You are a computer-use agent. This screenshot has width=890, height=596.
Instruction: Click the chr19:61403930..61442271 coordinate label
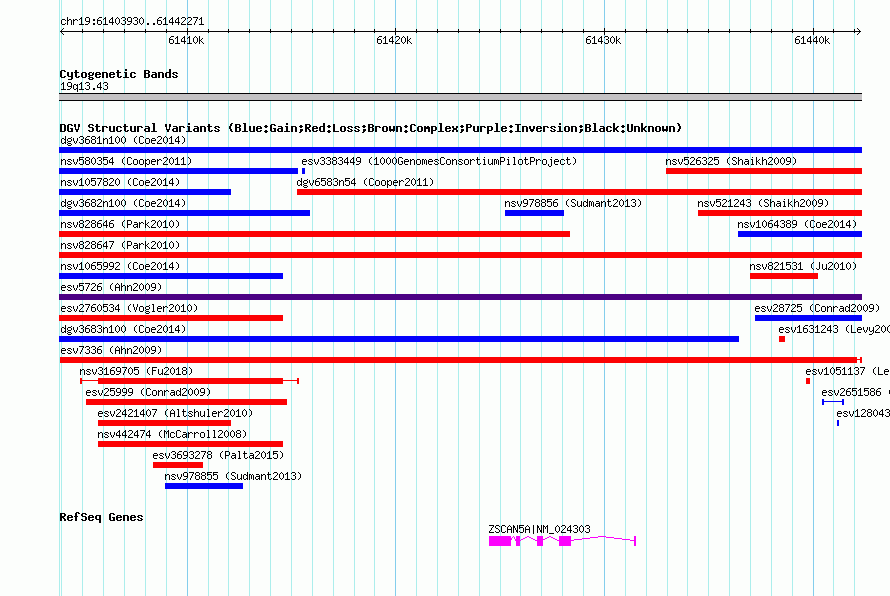132,21
